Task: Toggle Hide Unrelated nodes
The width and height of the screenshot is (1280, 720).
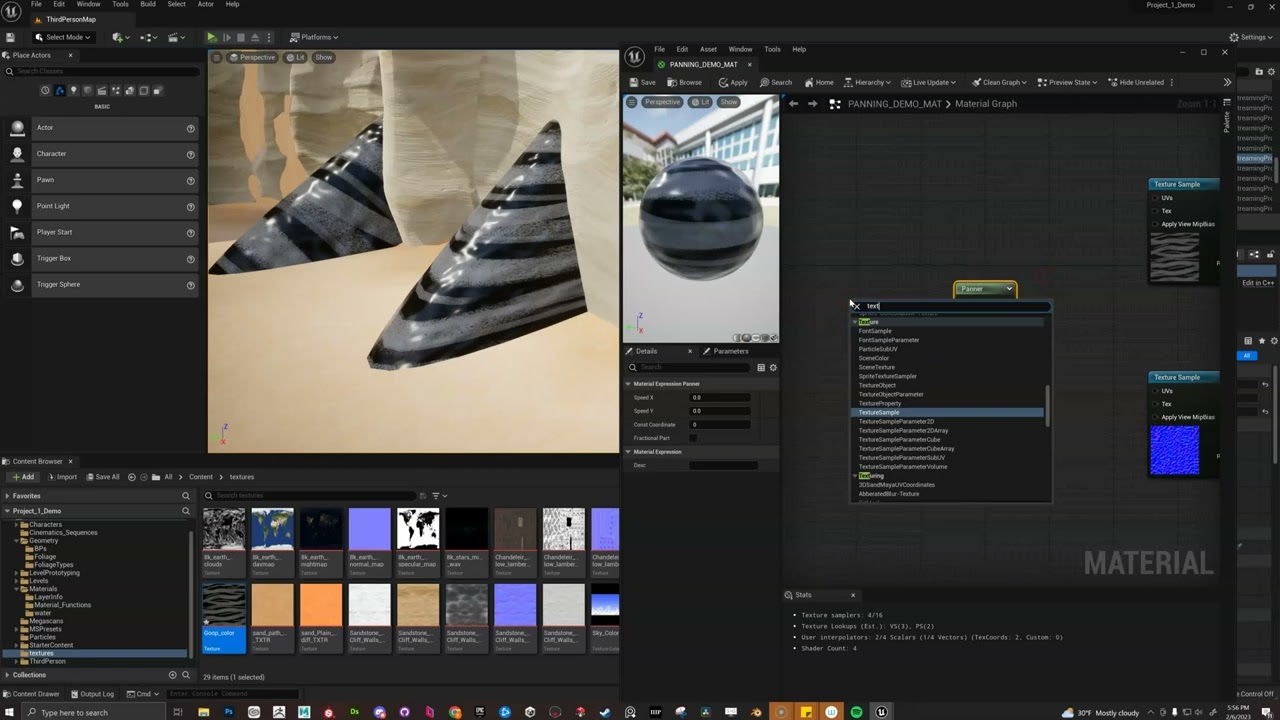Action: point(1135,82)
